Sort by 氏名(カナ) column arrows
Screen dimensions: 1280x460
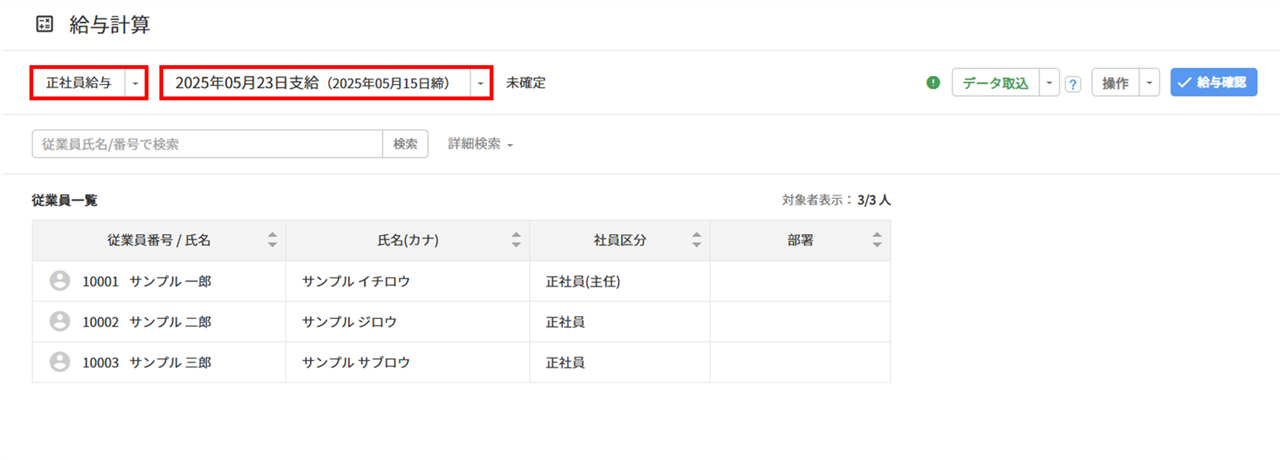[516, 240]
